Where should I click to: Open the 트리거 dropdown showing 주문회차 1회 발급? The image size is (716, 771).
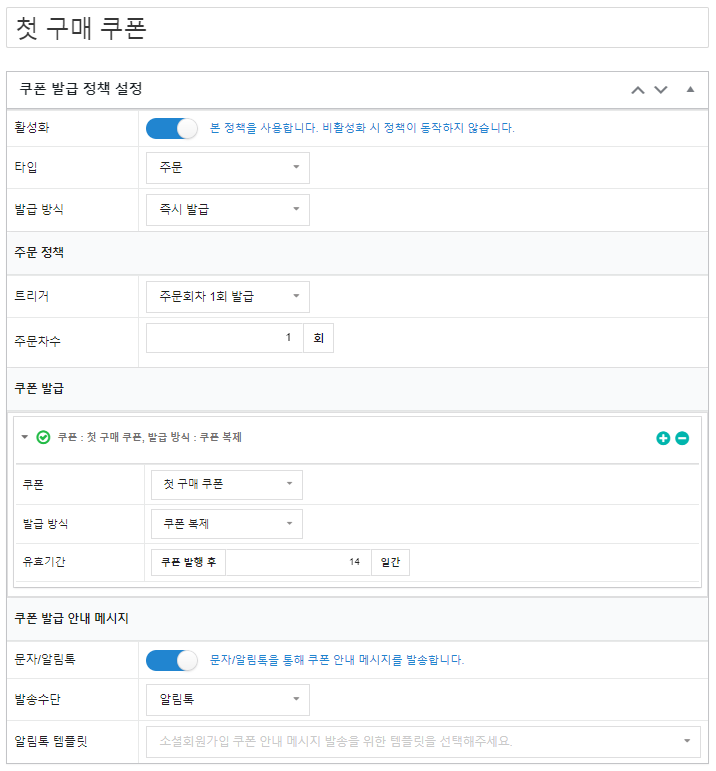228,297
